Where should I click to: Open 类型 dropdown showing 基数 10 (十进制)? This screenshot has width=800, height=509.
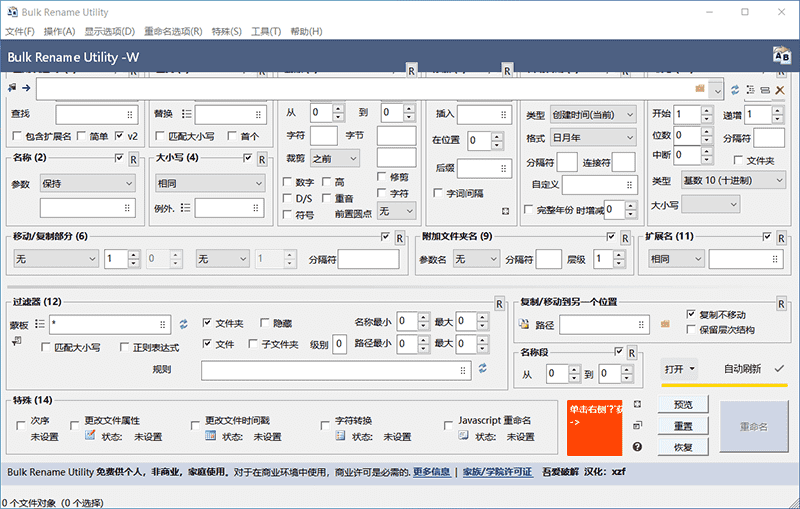(734, 180)
